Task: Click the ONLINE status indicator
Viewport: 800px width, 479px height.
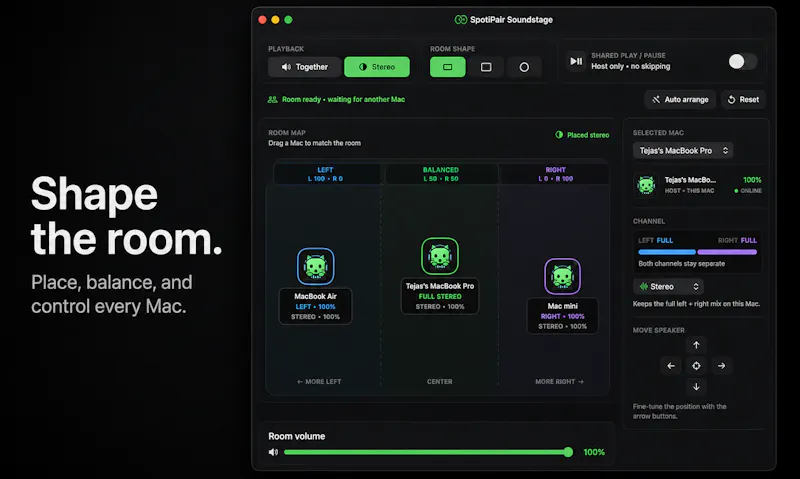Action: coord(748,191)
